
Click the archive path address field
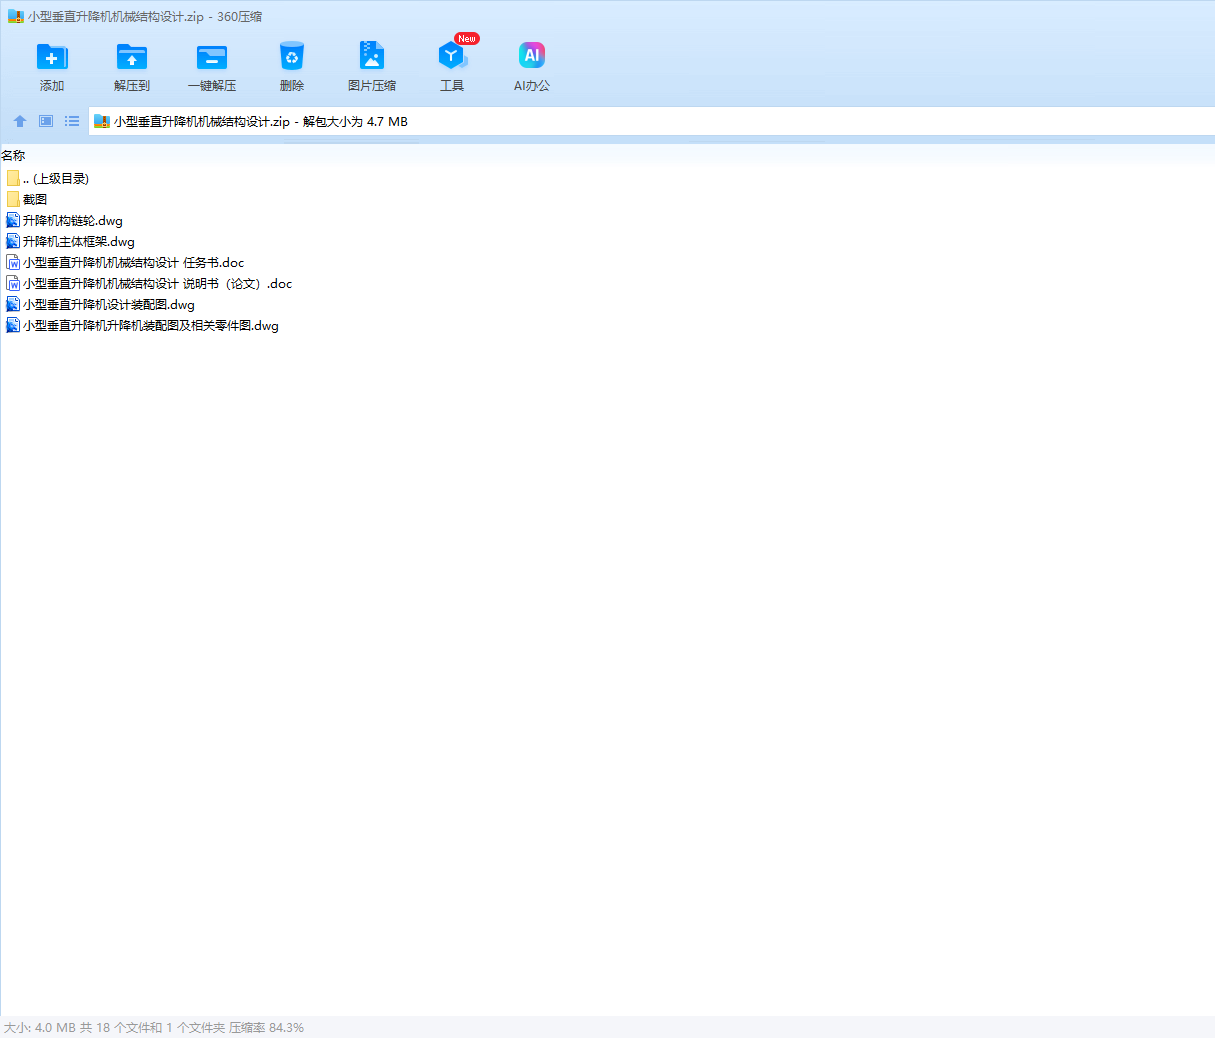652,122
